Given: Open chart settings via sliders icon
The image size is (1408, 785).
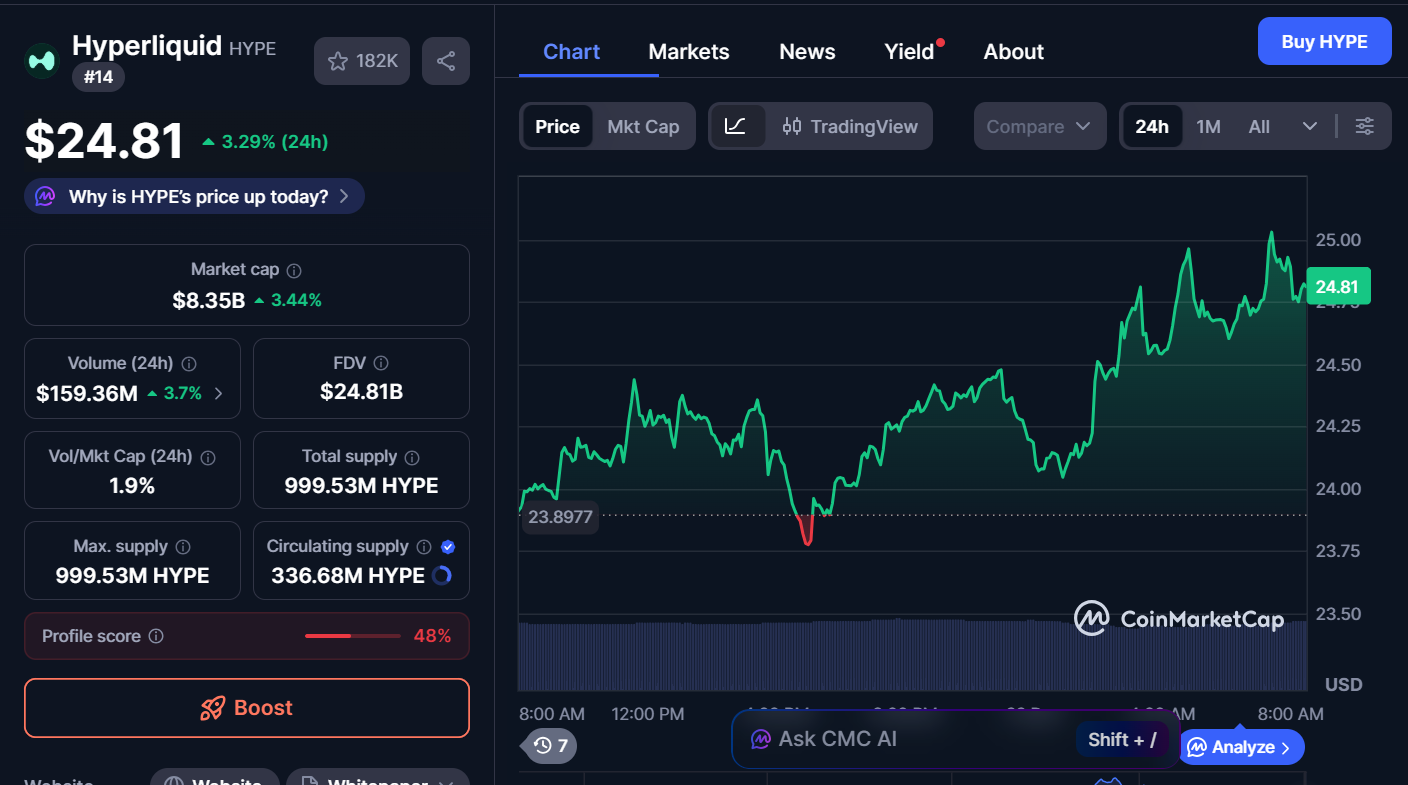Looking at the screenshot, I should [1365, 126].
